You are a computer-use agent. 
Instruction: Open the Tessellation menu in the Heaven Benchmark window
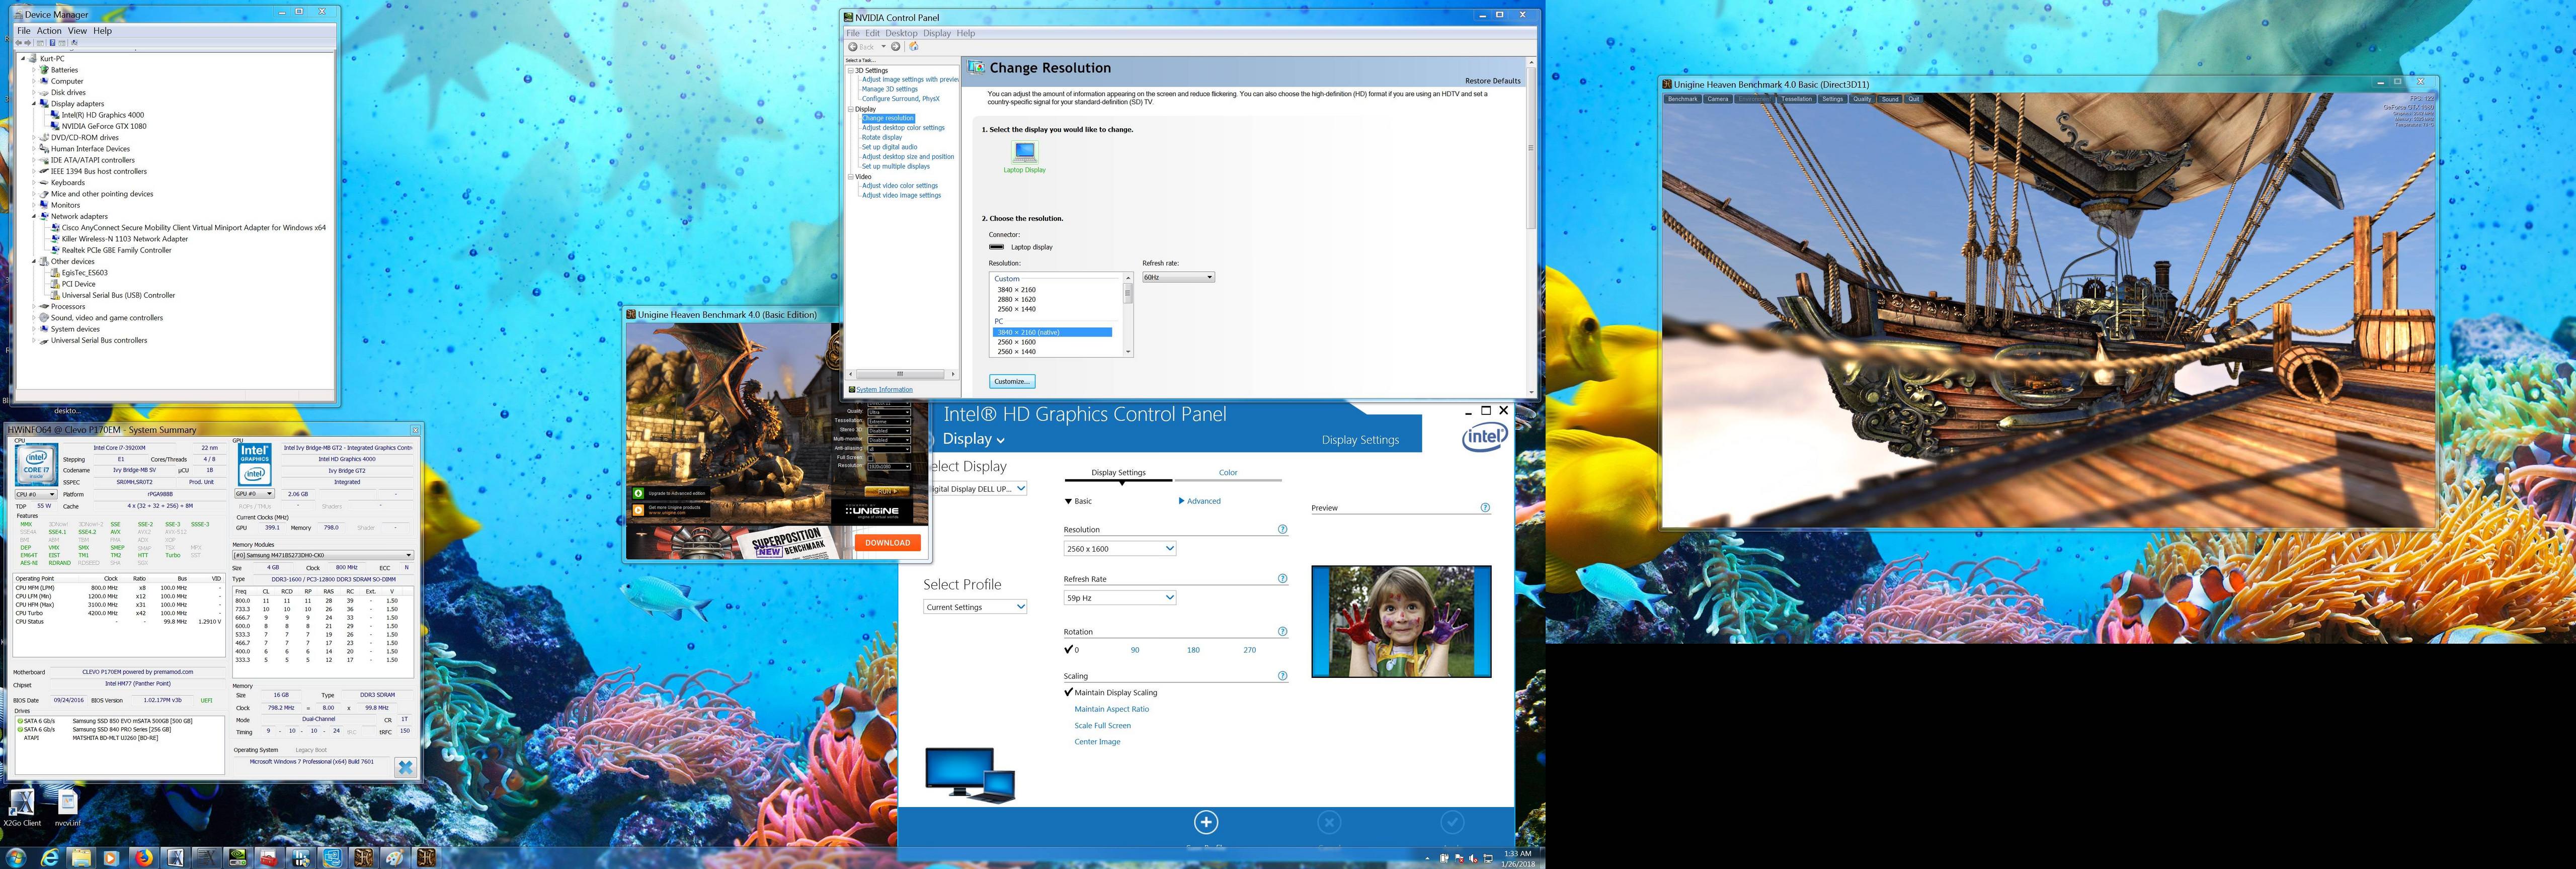[x=1797, y=99]
